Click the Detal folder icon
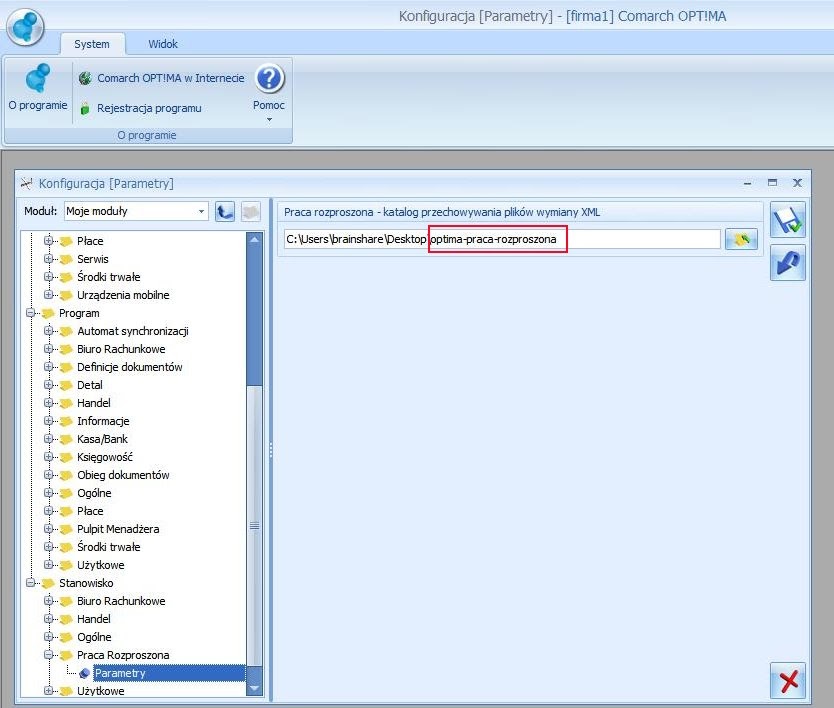 coord(66,386)
